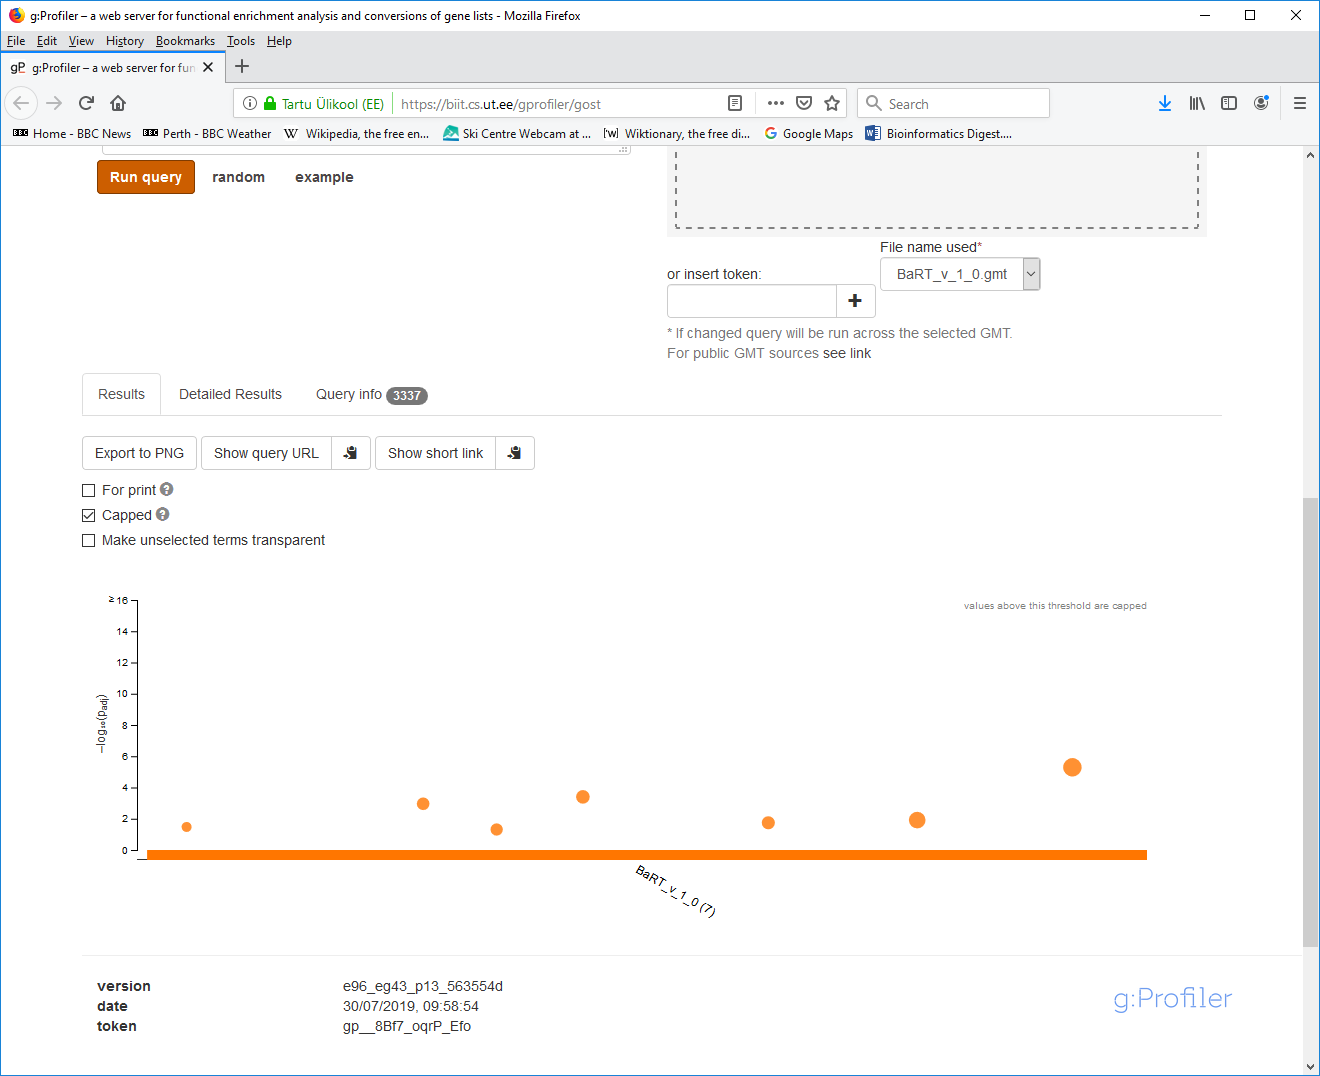
Task: Click the help icon next to Capped
Action: (x=163, y=514)
